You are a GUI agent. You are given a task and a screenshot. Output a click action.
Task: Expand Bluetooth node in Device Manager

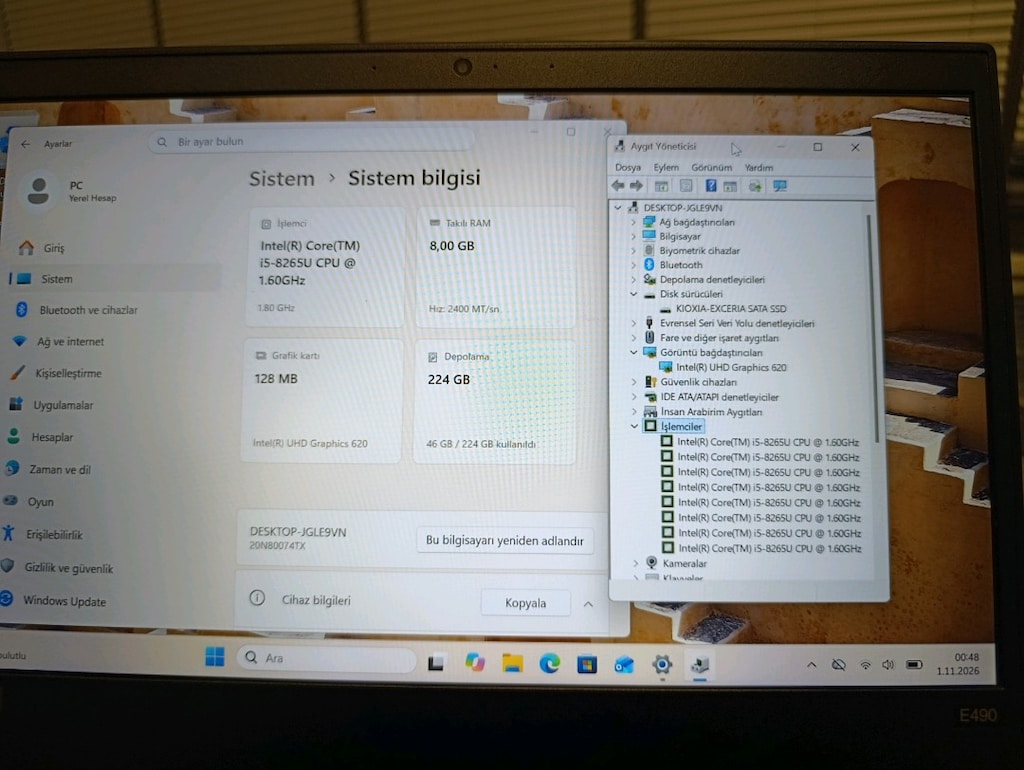[x=633, y=265]
